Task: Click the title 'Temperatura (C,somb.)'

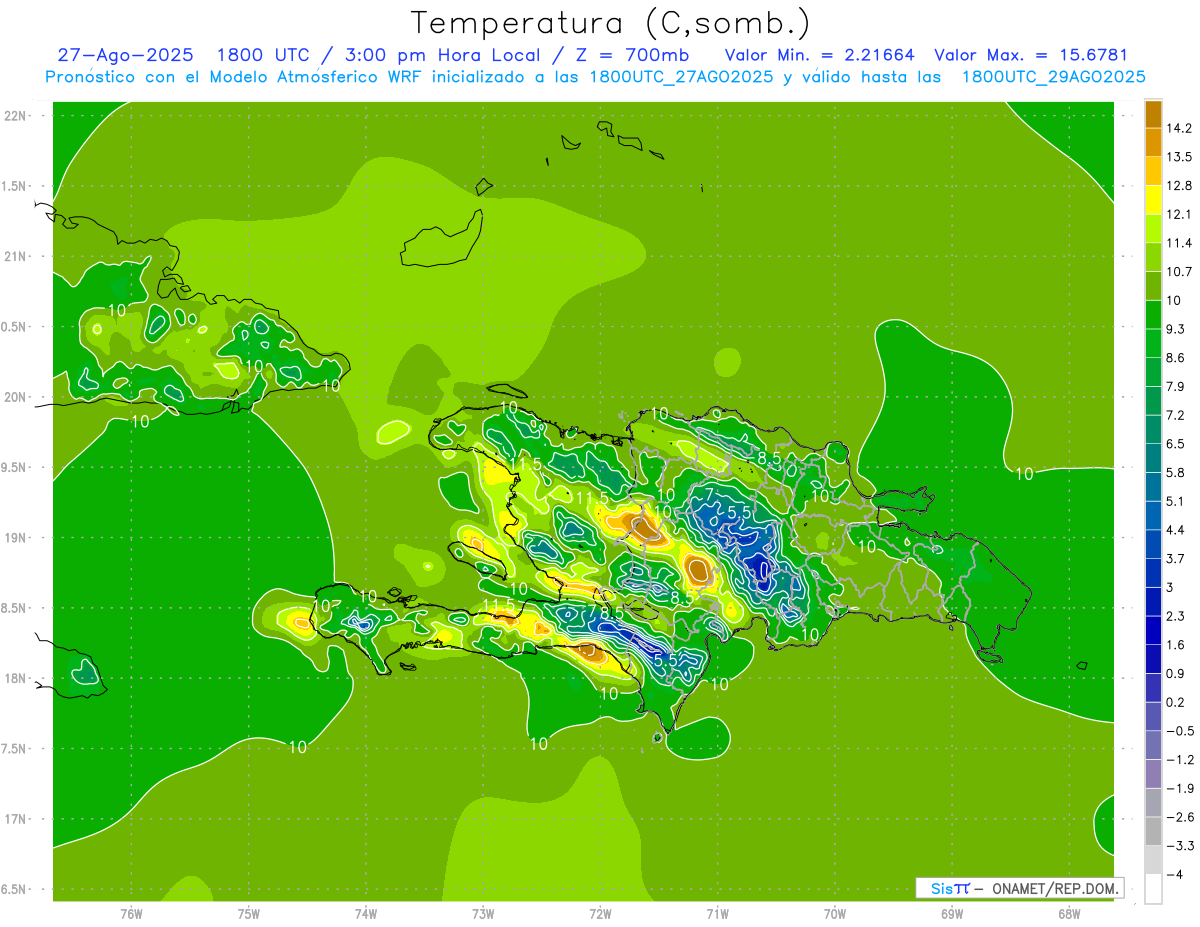Action: pyautogui.click(x=610, y=23)
